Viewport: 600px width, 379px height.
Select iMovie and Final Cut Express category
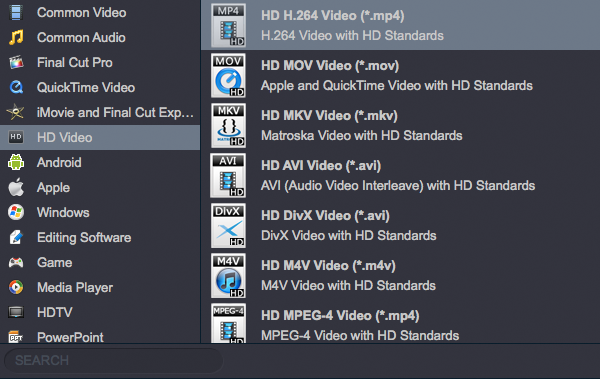tap(100, 112)
